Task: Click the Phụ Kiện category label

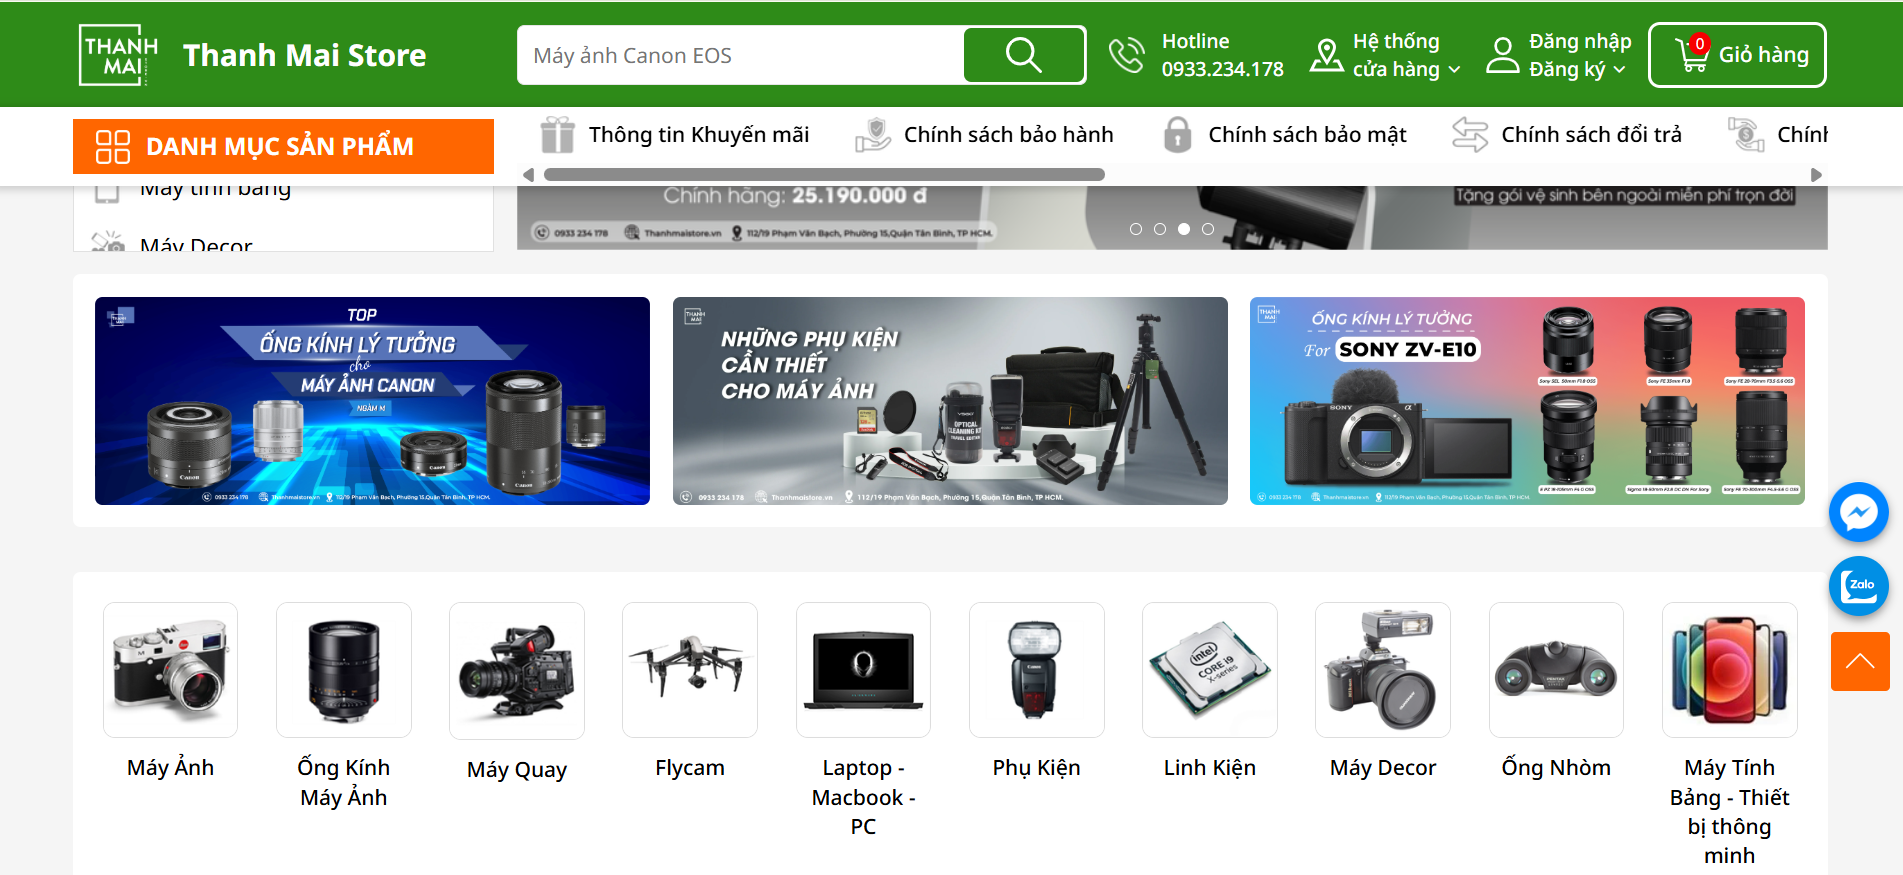Action: [x=1036, y=767]
